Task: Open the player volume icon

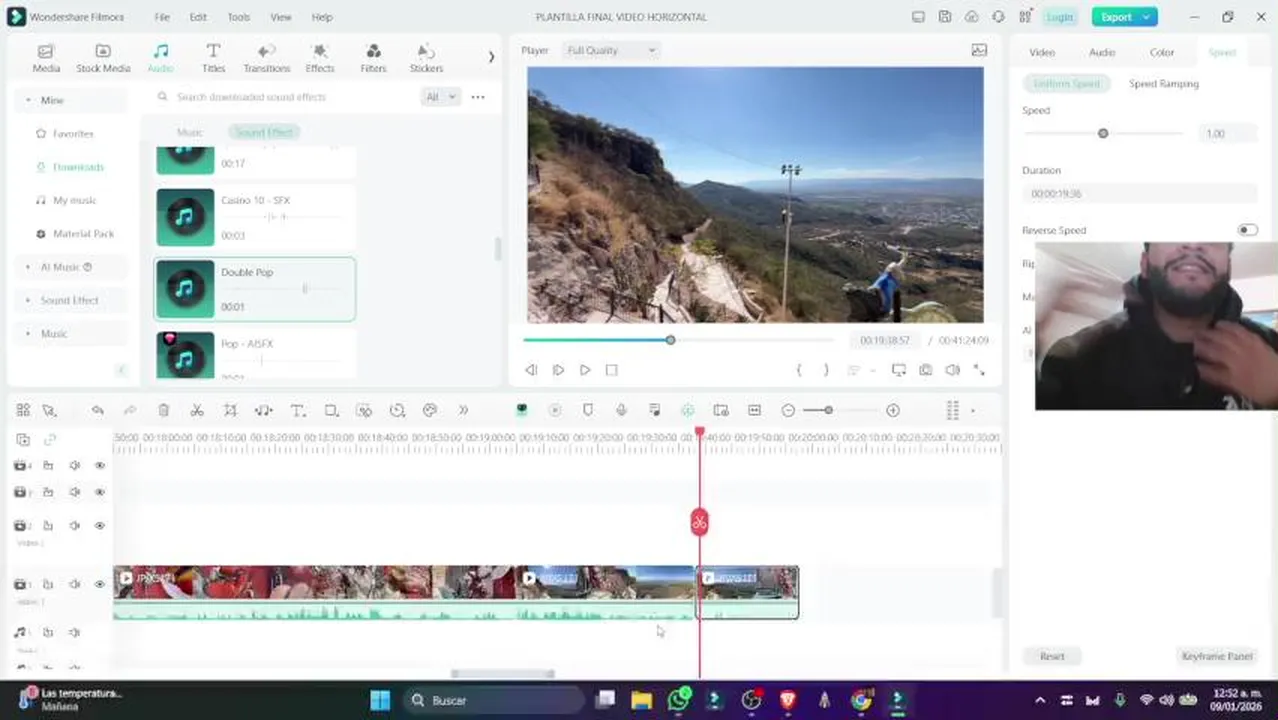Action: click(952, 370)
